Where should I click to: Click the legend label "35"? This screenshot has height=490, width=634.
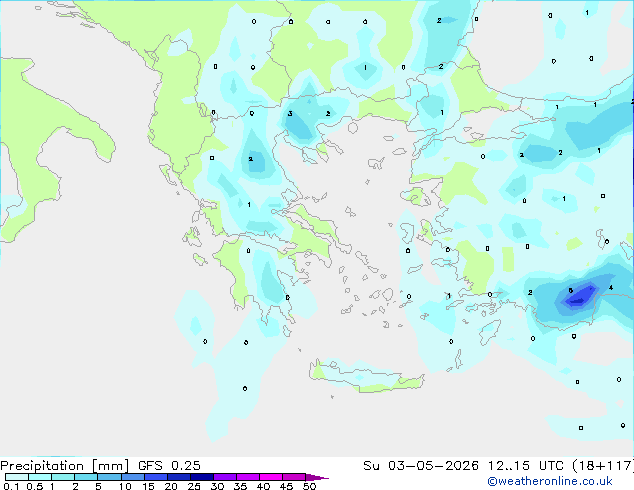click(240, 486)
